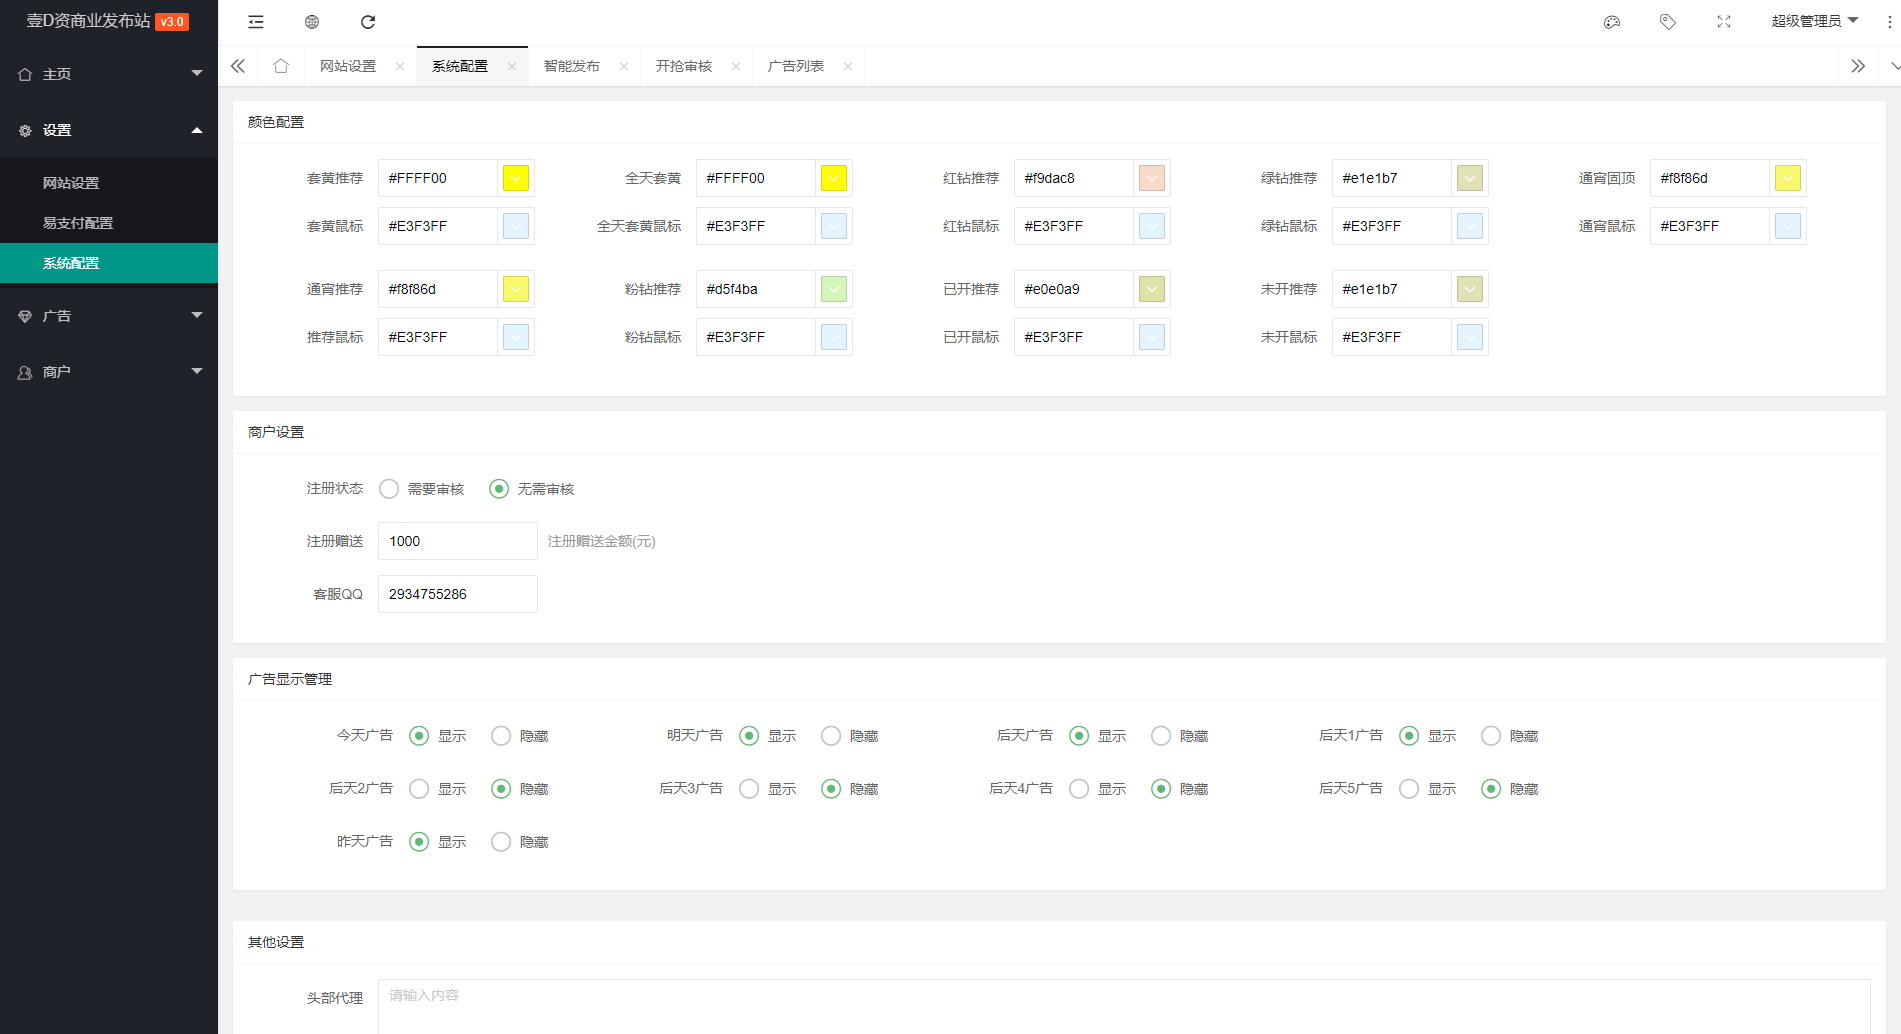Switch to the 智能发布 tab
Screen dimensions: 1901x1034
pyautogui.click(x=572, y=66)
